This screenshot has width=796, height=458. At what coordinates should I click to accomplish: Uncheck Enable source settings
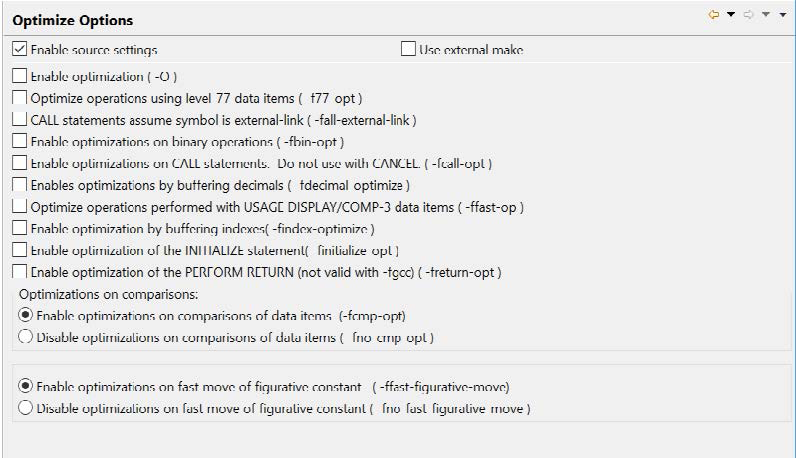(x=20, y=49)
